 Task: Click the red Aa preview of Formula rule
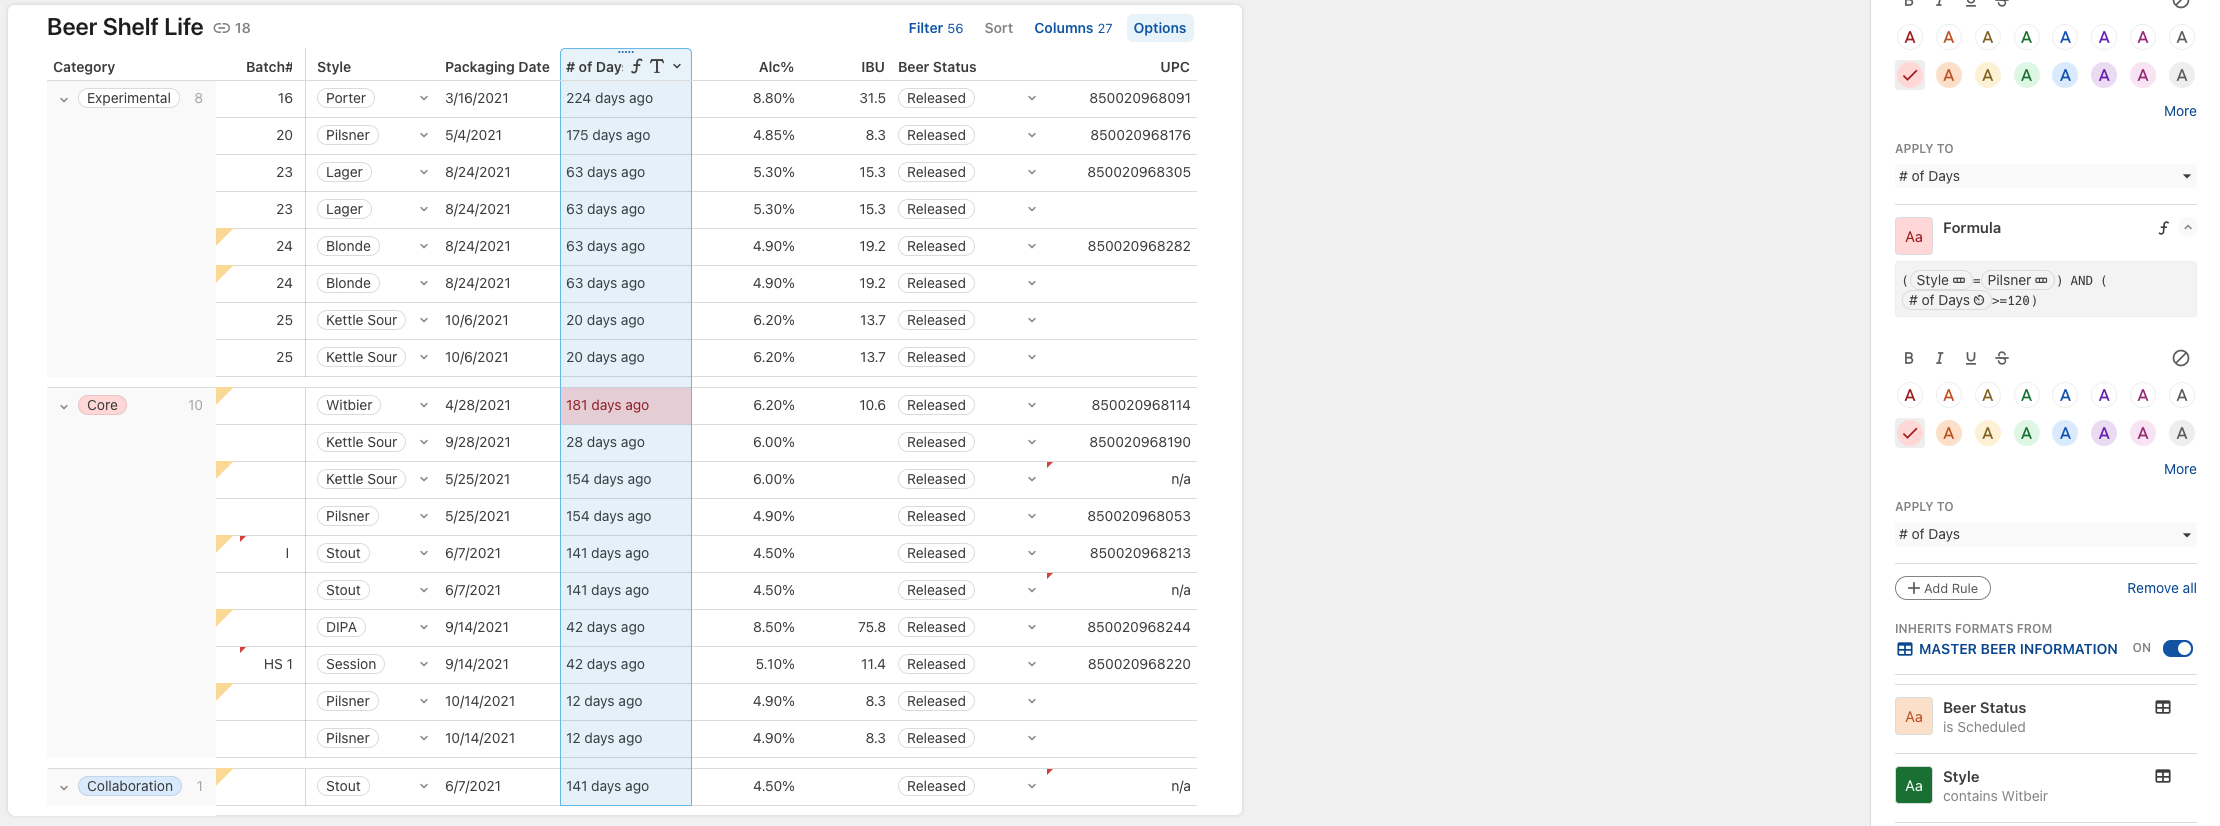(1914, 236)
